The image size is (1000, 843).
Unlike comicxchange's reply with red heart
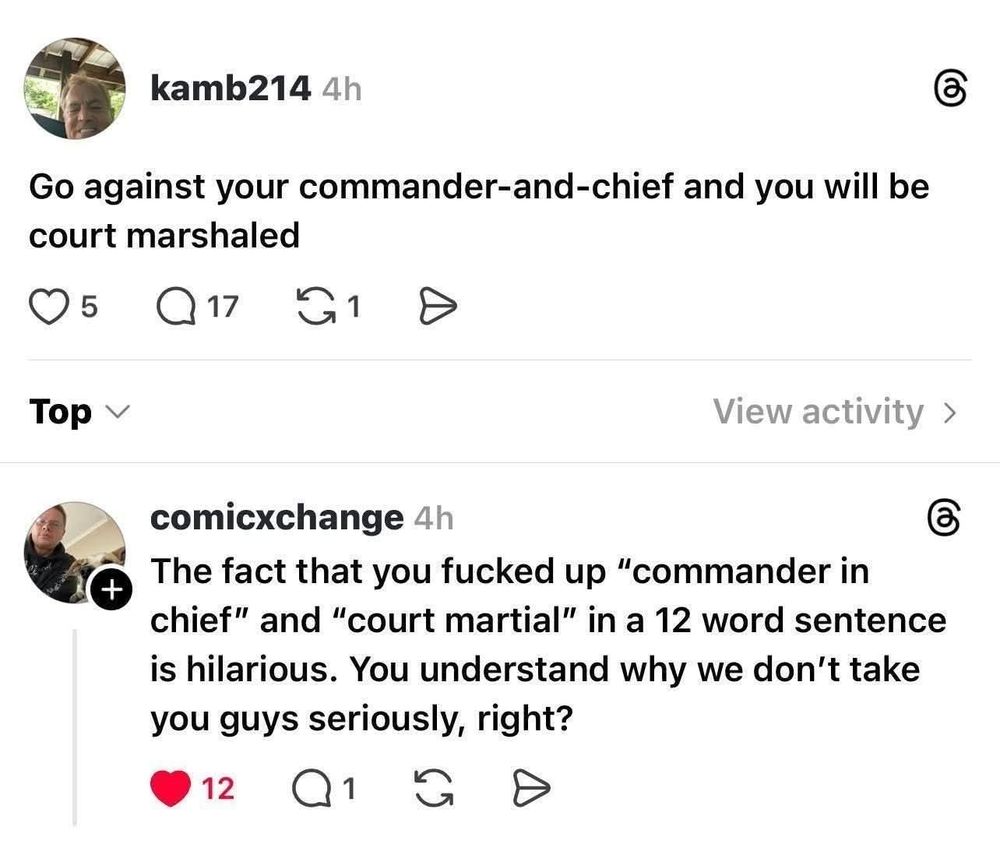[x=170, y=788]
